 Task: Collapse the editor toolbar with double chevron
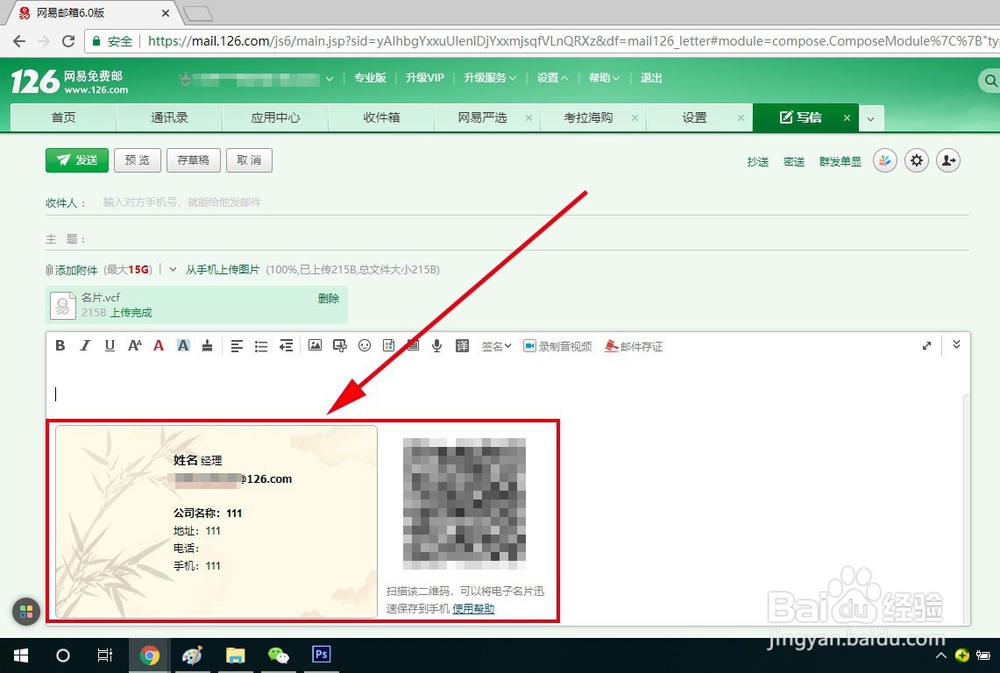pos(956,344)
